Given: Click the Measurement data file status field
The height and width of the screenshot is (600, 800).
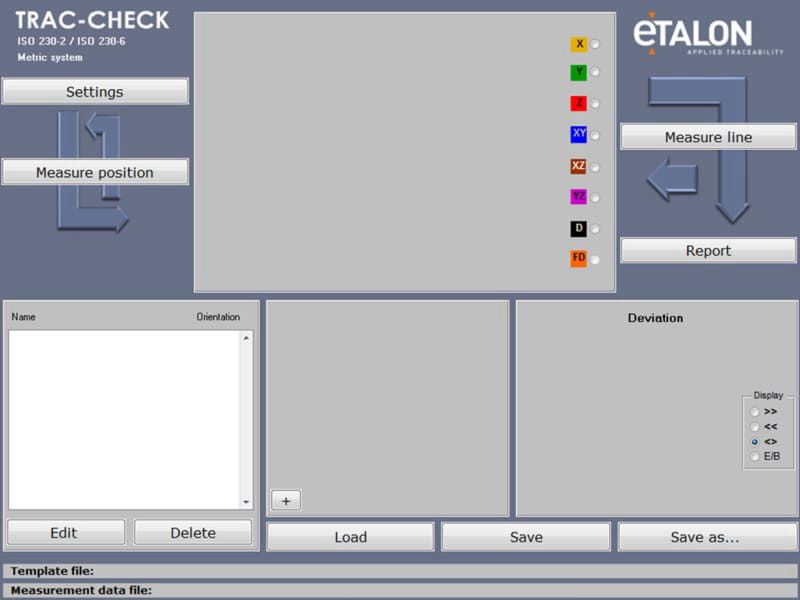Looking at the screenshot, I should coord(400,590).
